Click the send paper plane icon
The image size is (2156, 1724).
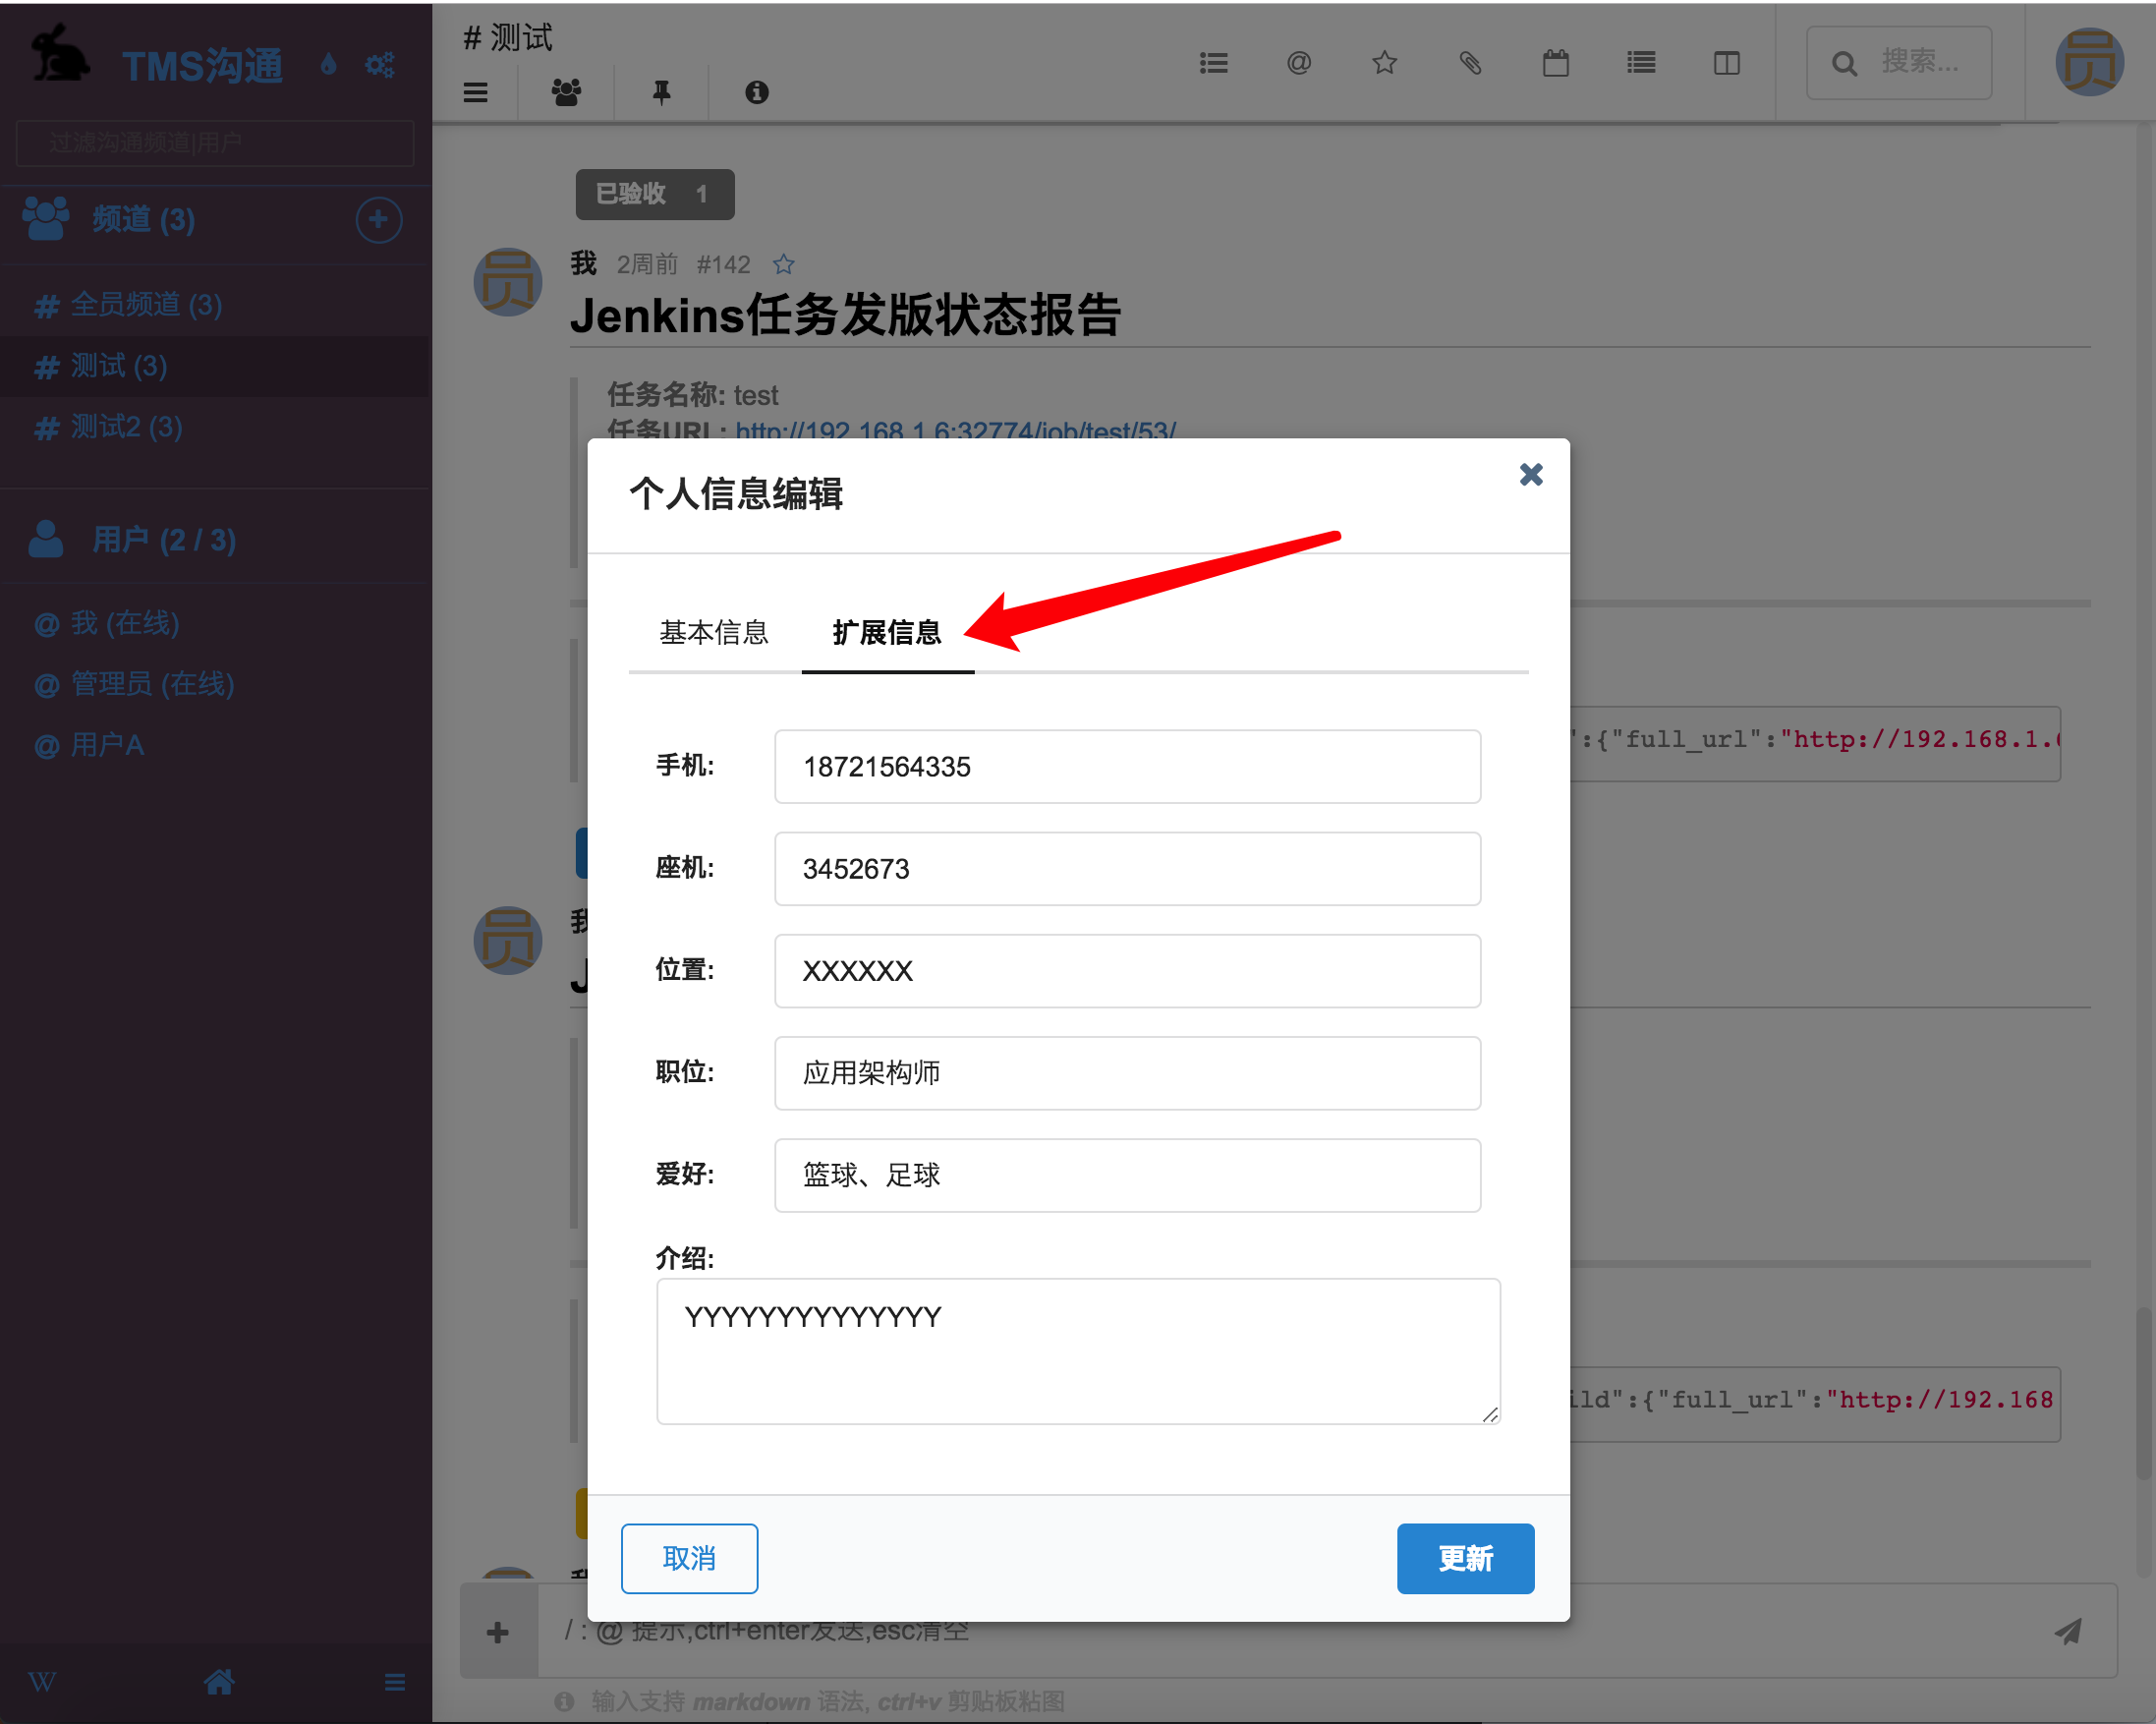[x=2069, y=1633]
